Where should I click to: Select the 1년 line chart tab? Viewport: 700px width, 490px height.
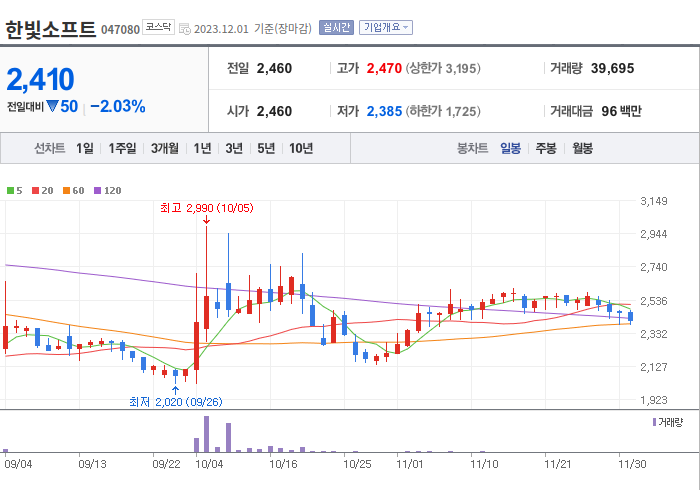[202, 148]
